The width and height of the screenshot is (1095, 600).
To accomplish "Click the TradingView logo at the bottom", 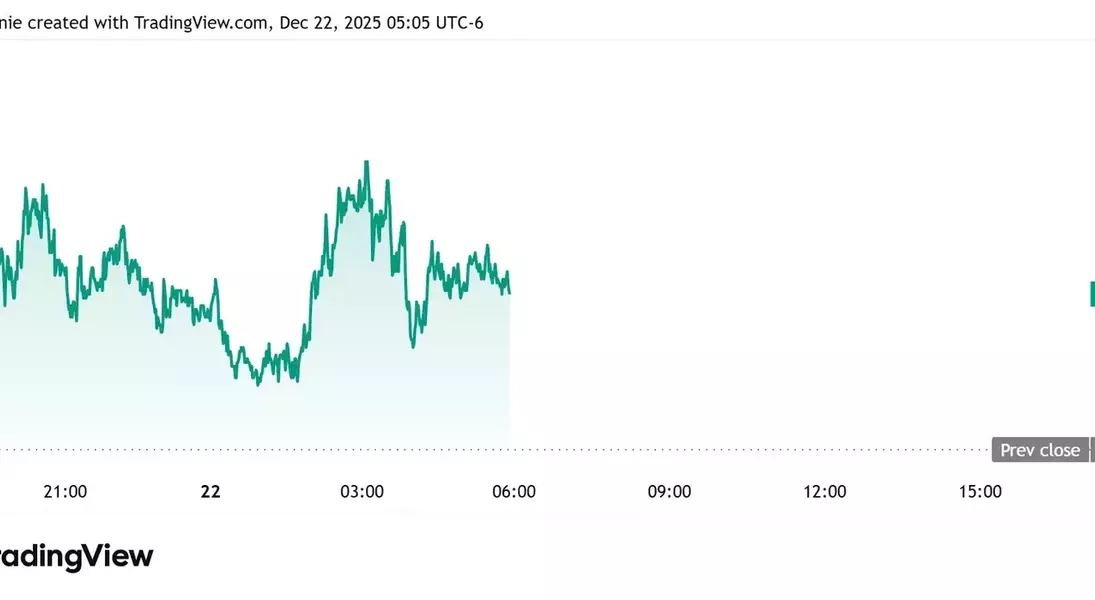I will pyautogui.click(x=76, y=556).
